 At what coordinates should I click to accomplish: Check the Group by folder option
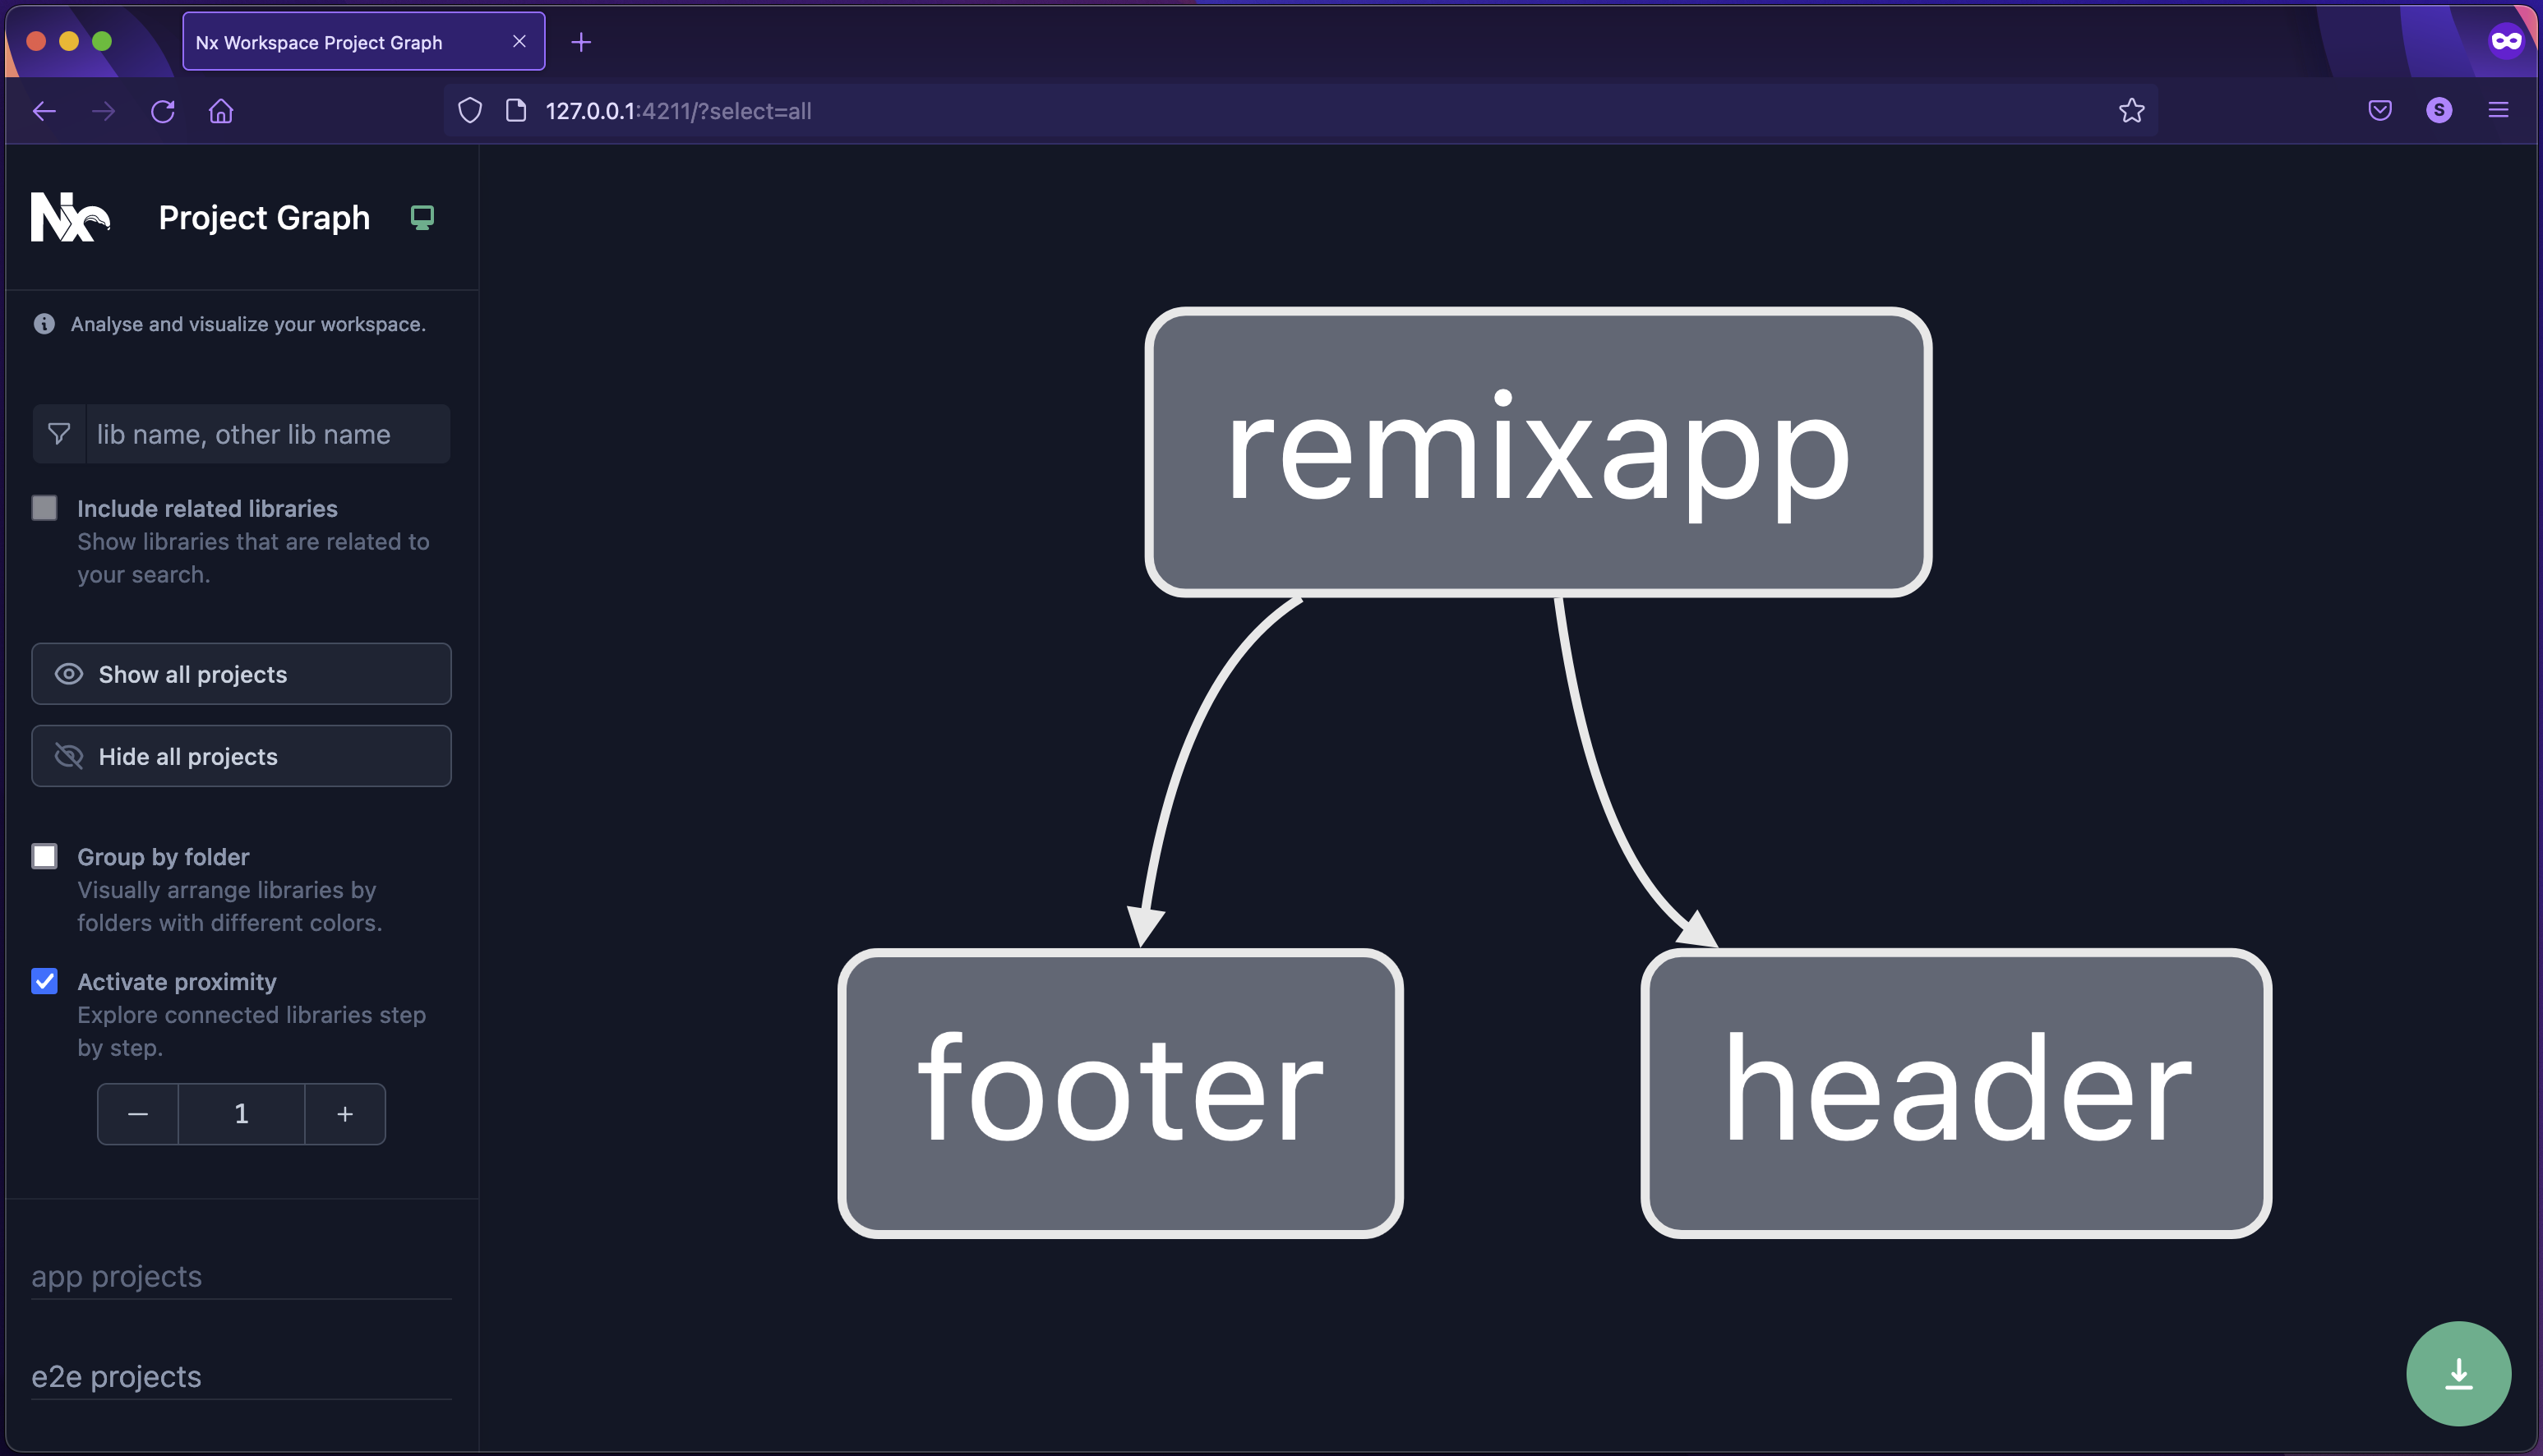pyautogui.click(x=45, y=856)
